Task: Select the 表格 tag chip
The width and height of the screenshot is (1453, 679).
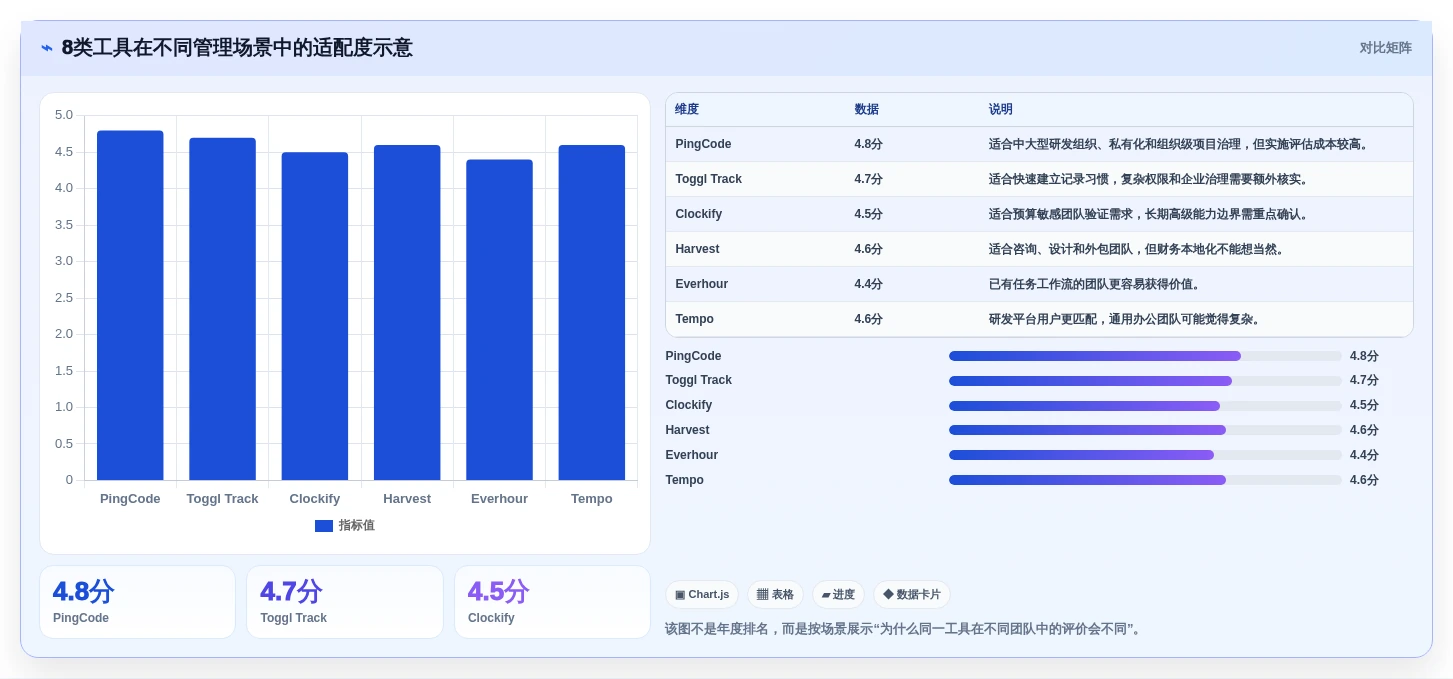Action: 775,595
